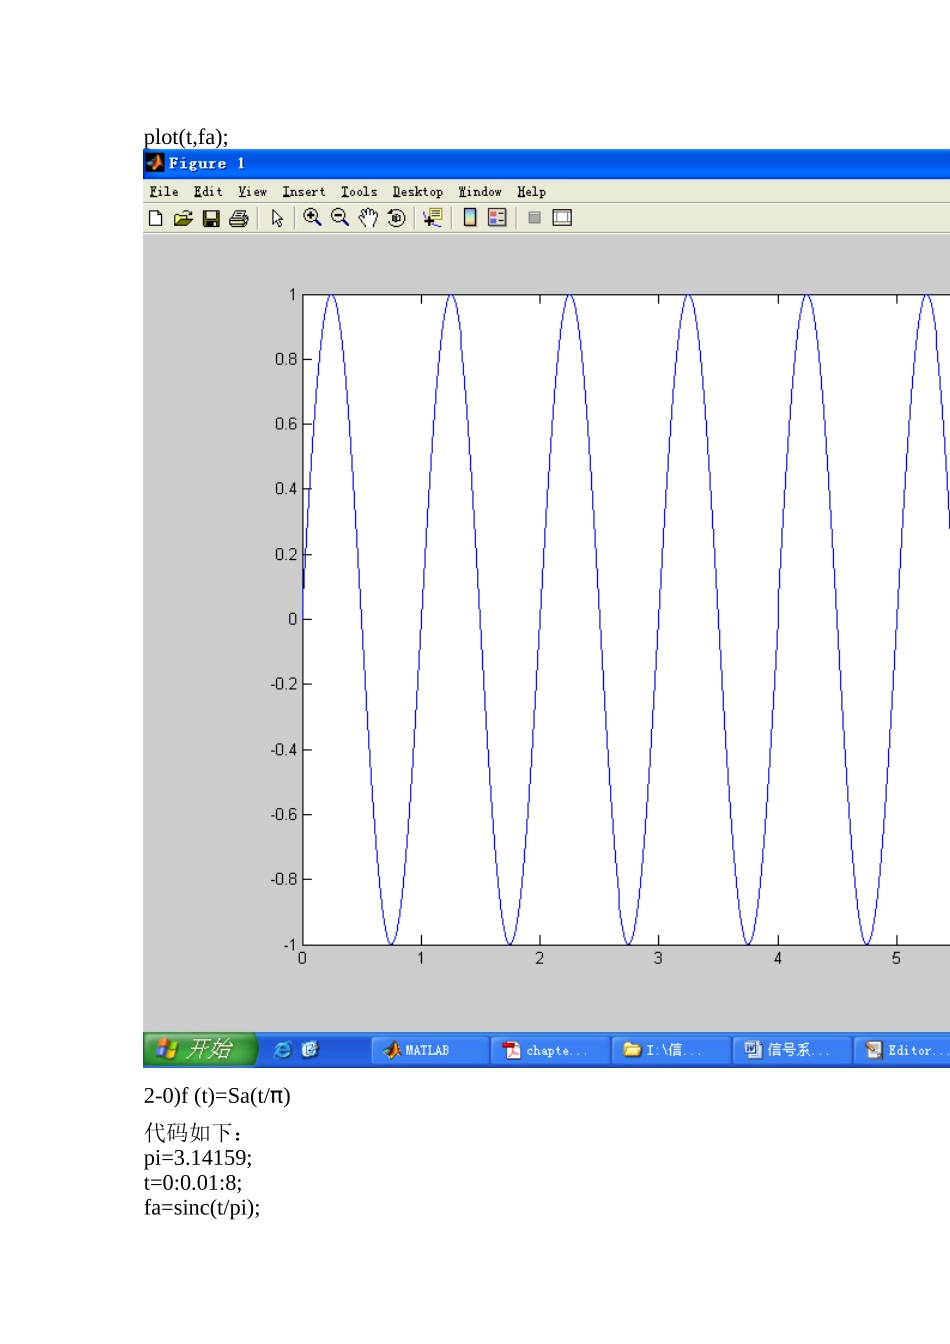Activate the Pan hand tool
The width and height of the screenshot is (950, 1344).
click(x=368, y=218)
